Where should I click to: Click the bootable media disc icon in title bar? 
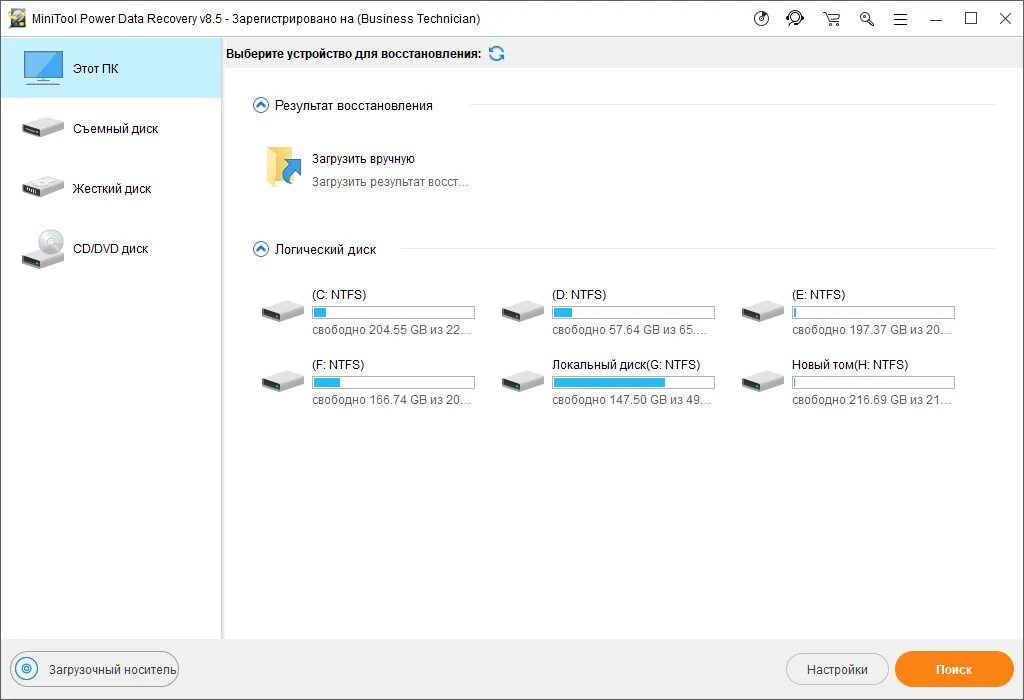761,18
